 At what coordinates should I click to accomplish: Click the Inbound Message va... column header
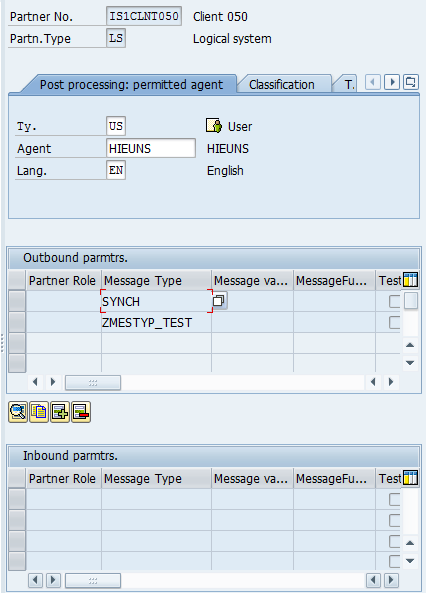pyautogui.click(x=252, y=478)
